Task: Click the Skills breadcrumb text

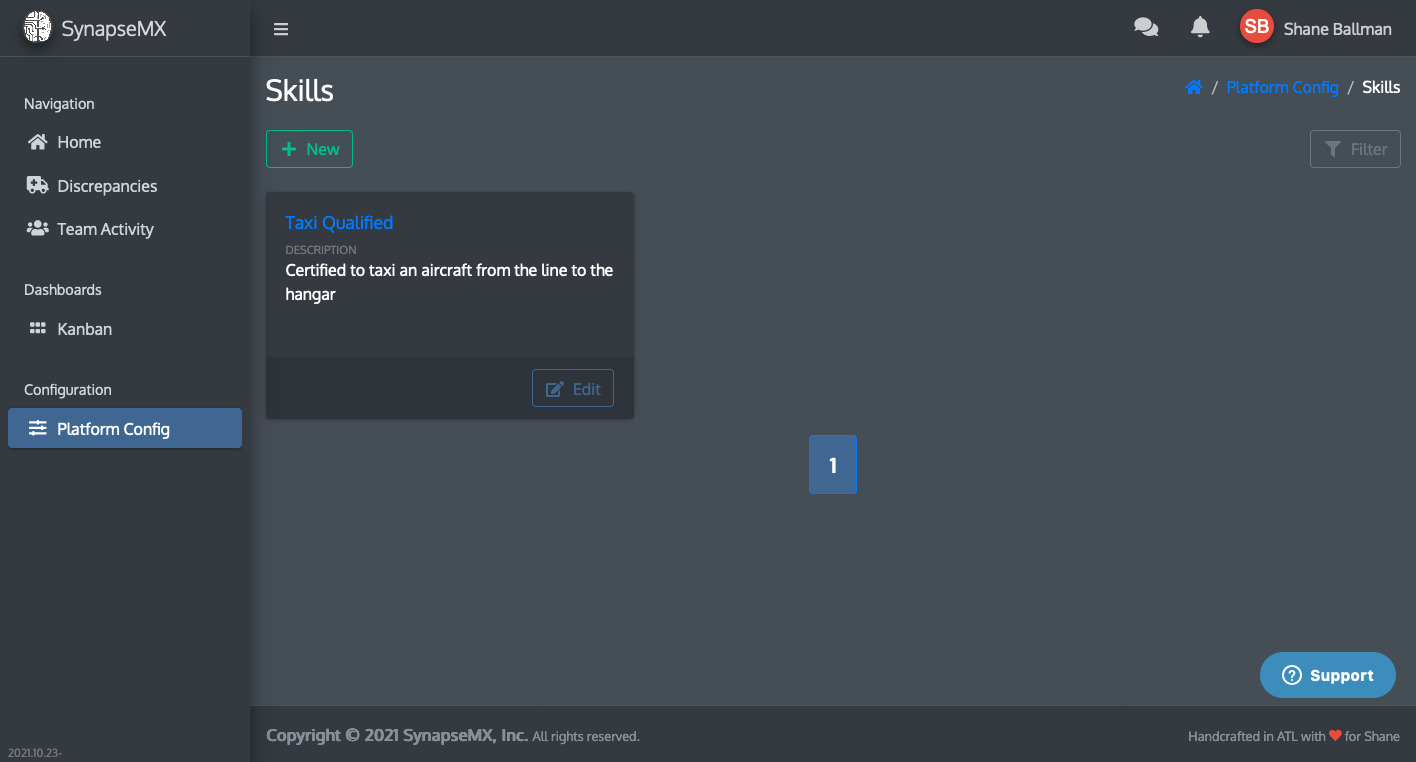Action: point(1381,87)
